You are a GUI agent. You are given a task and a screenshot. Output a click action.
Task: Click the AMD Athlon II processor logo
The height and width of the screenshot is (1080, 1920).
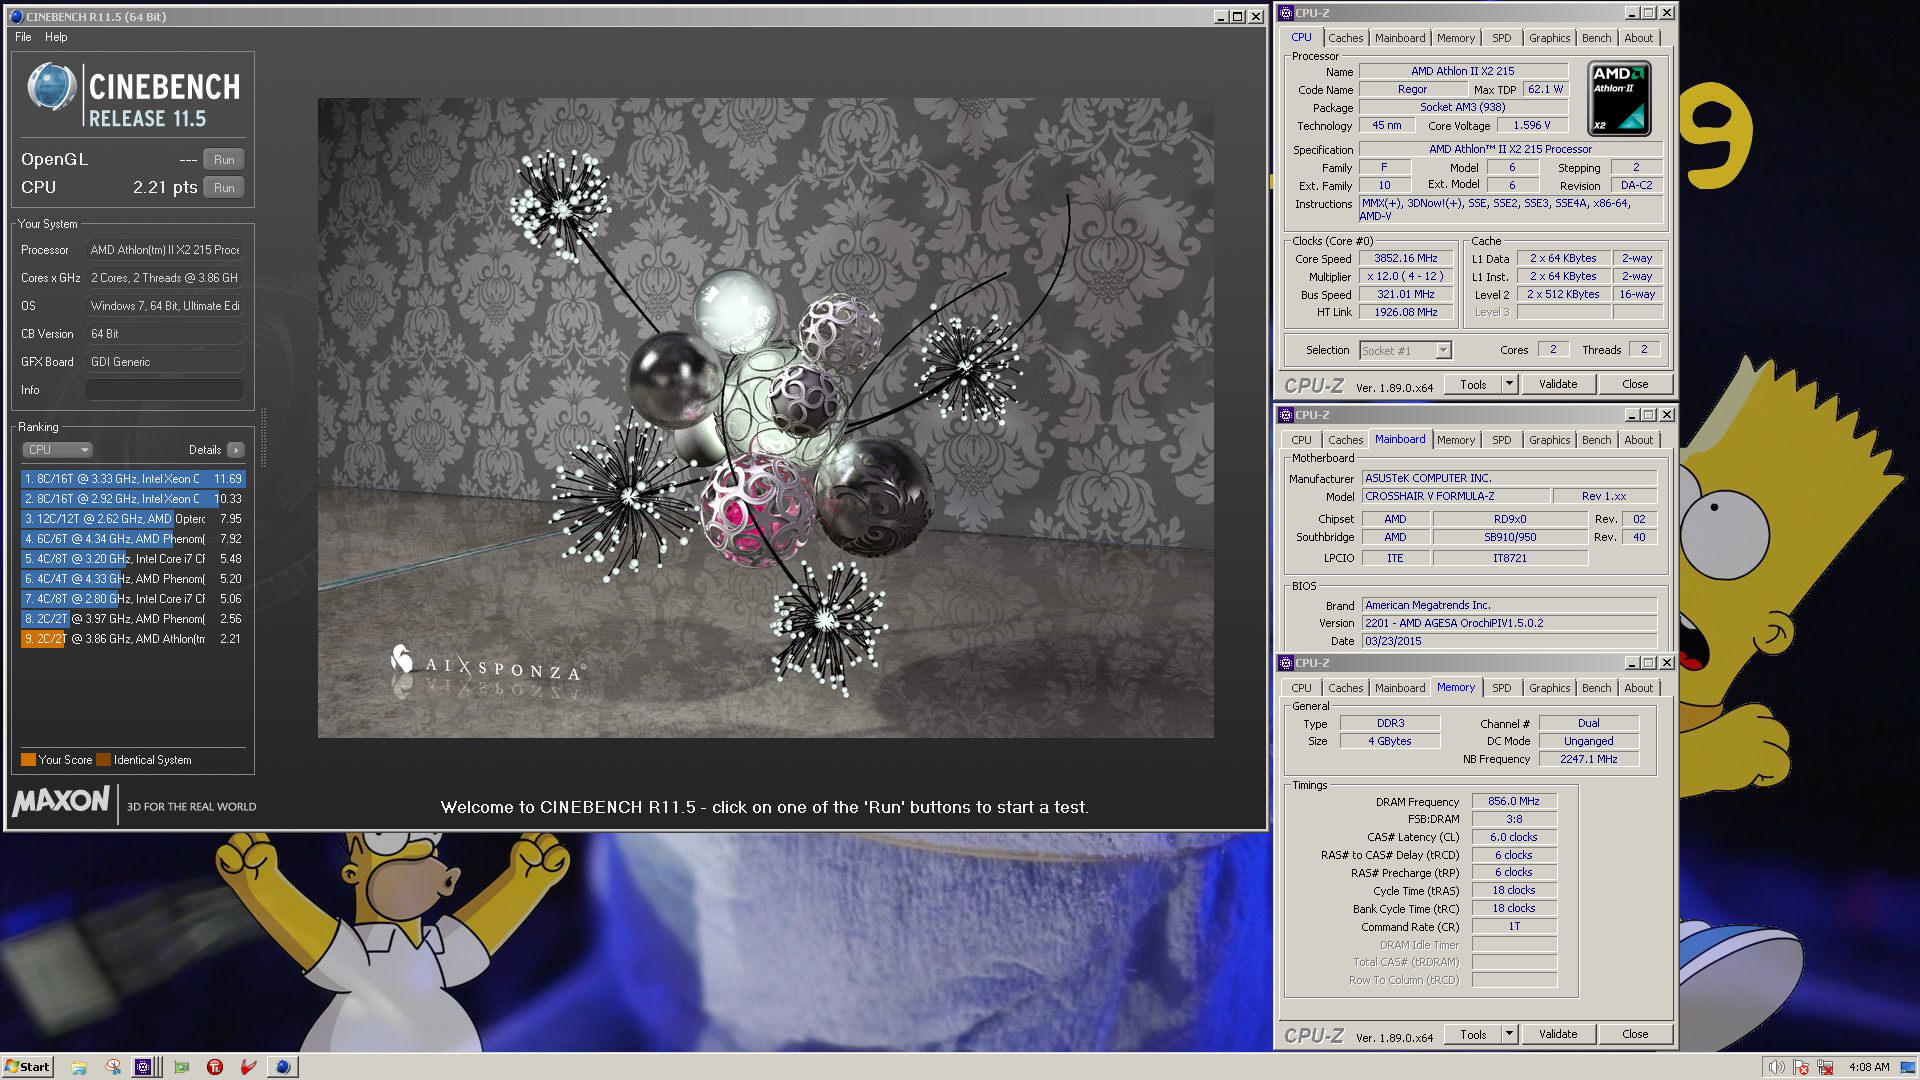click(x=1619, y=99)
